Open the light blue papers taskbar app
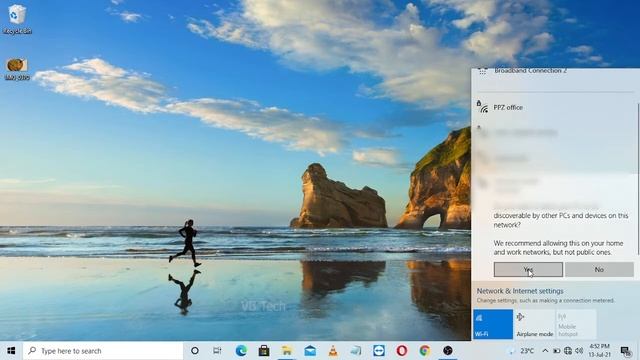Viewport: 640px width, 360px height. (356, 351)
